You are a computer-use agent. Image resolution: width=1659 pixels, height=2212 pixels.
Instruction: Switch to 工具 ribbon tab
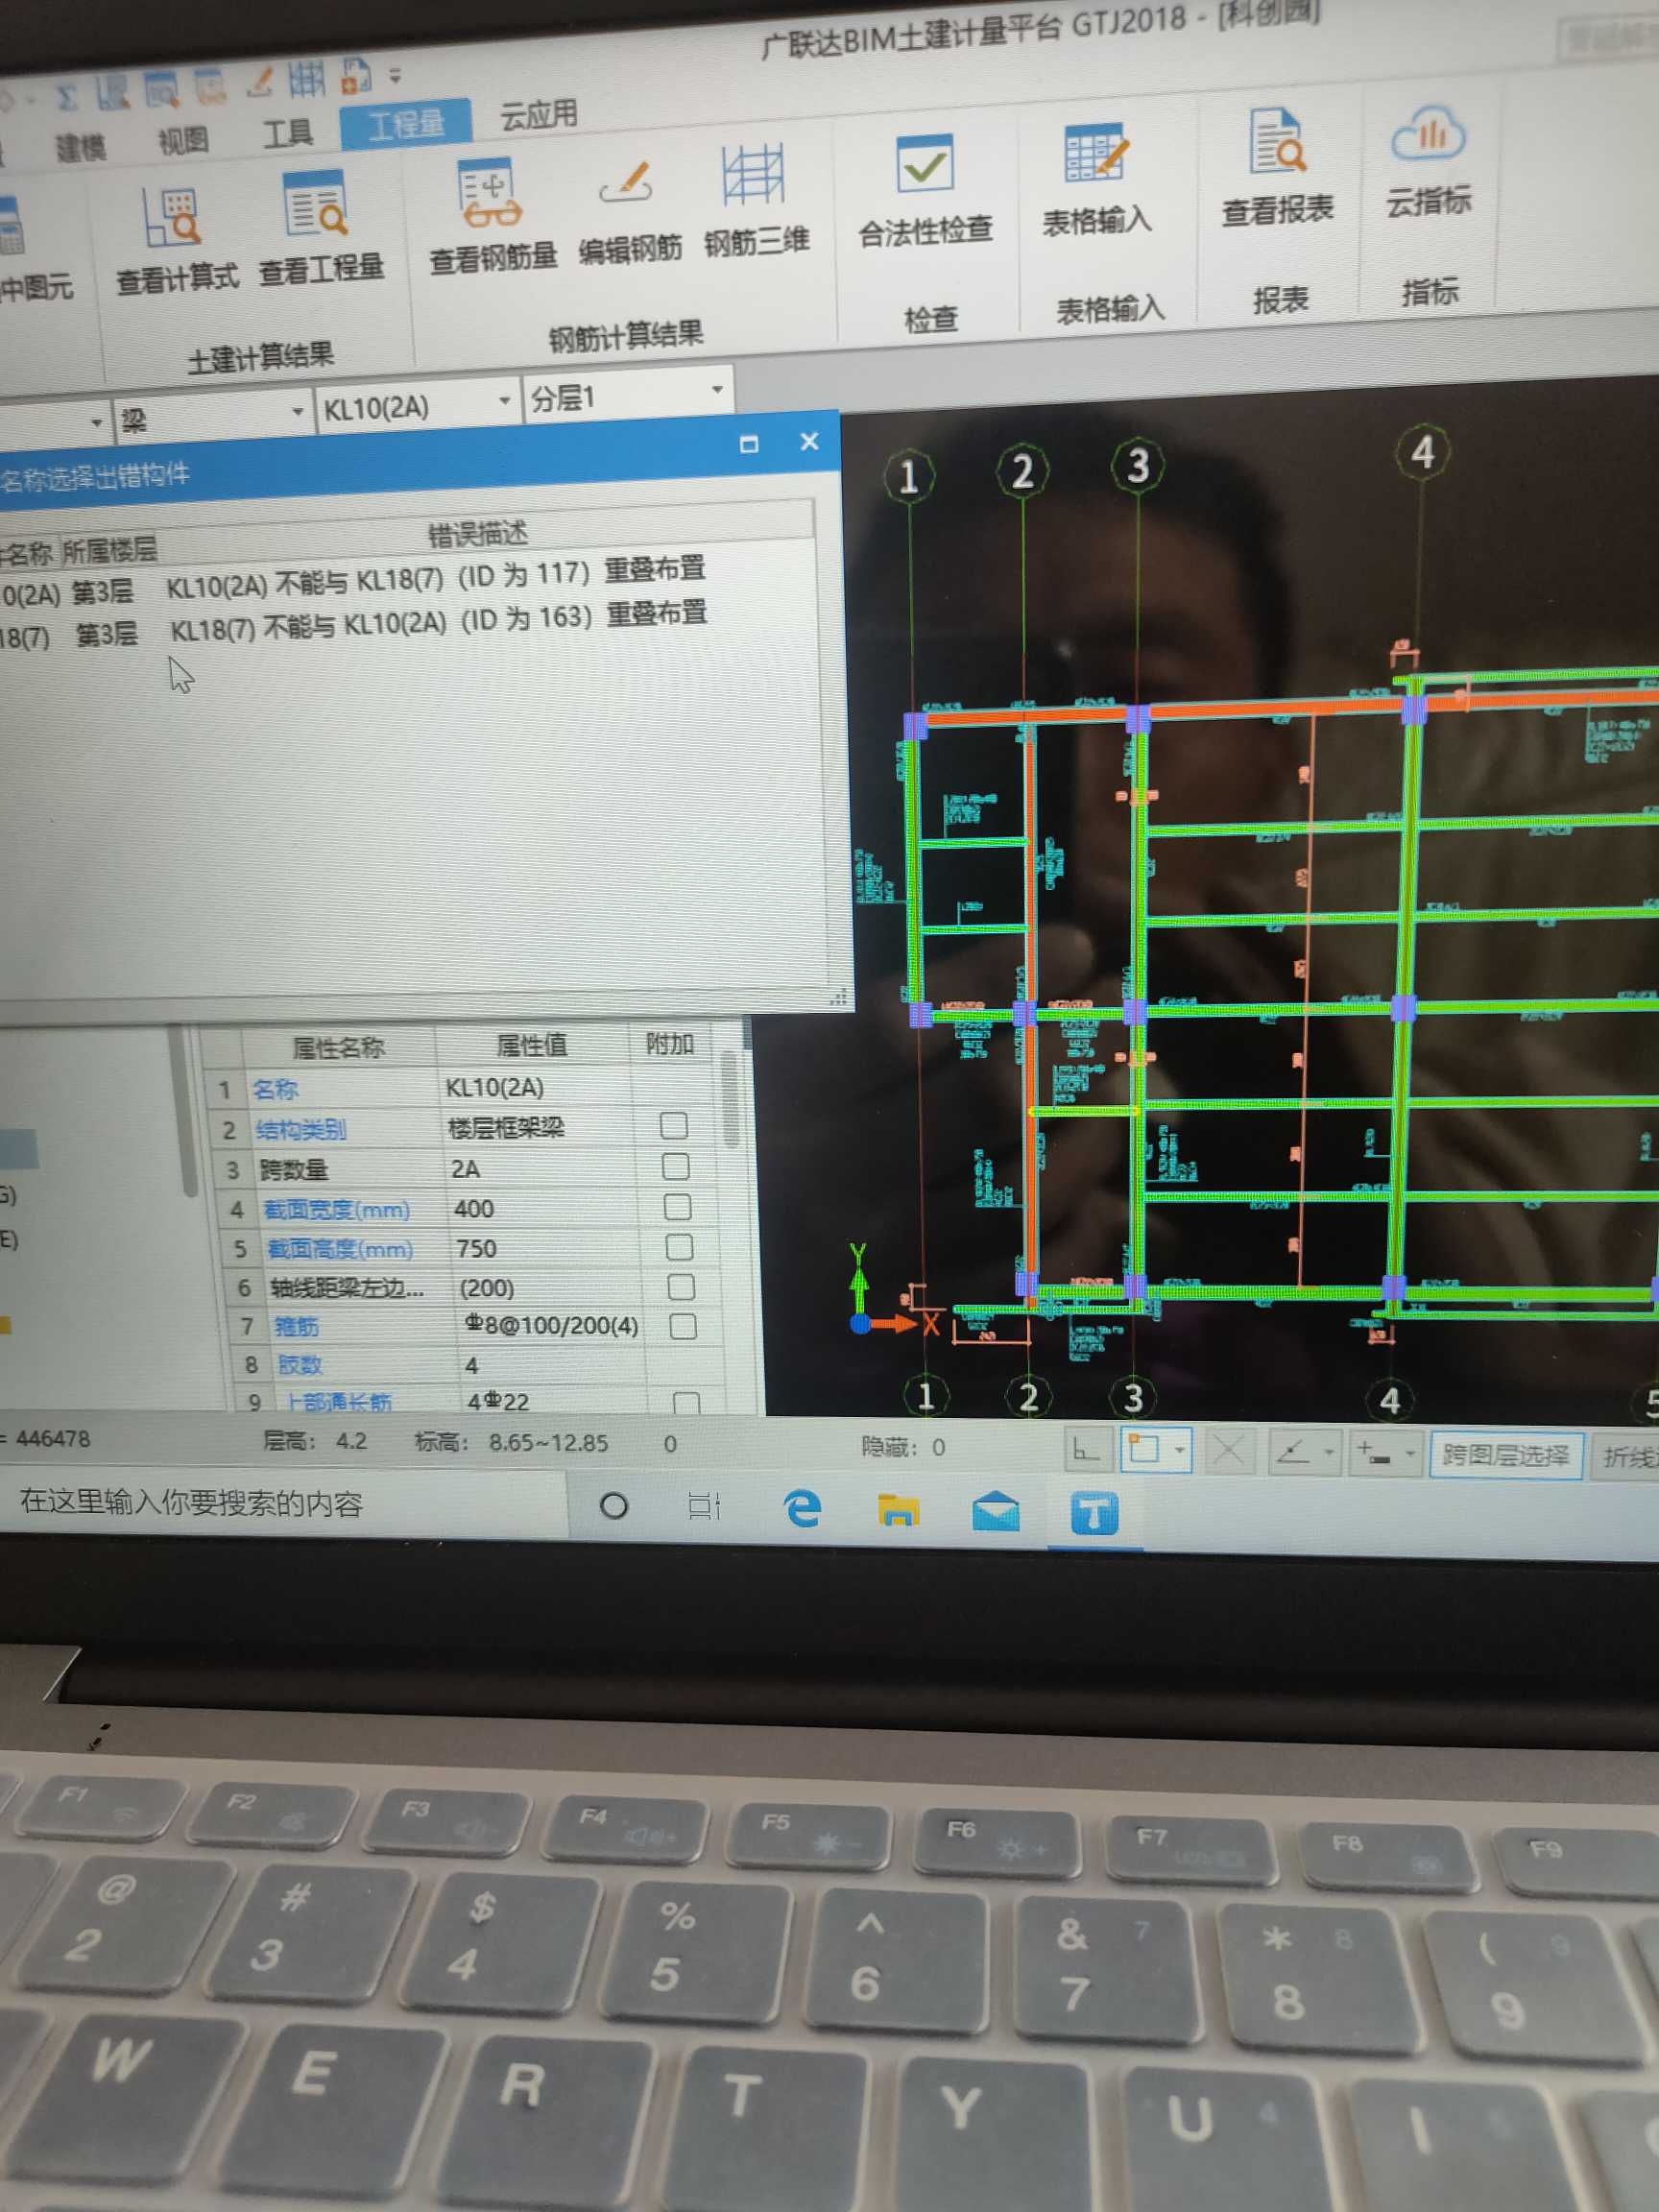tap(288, 132)
